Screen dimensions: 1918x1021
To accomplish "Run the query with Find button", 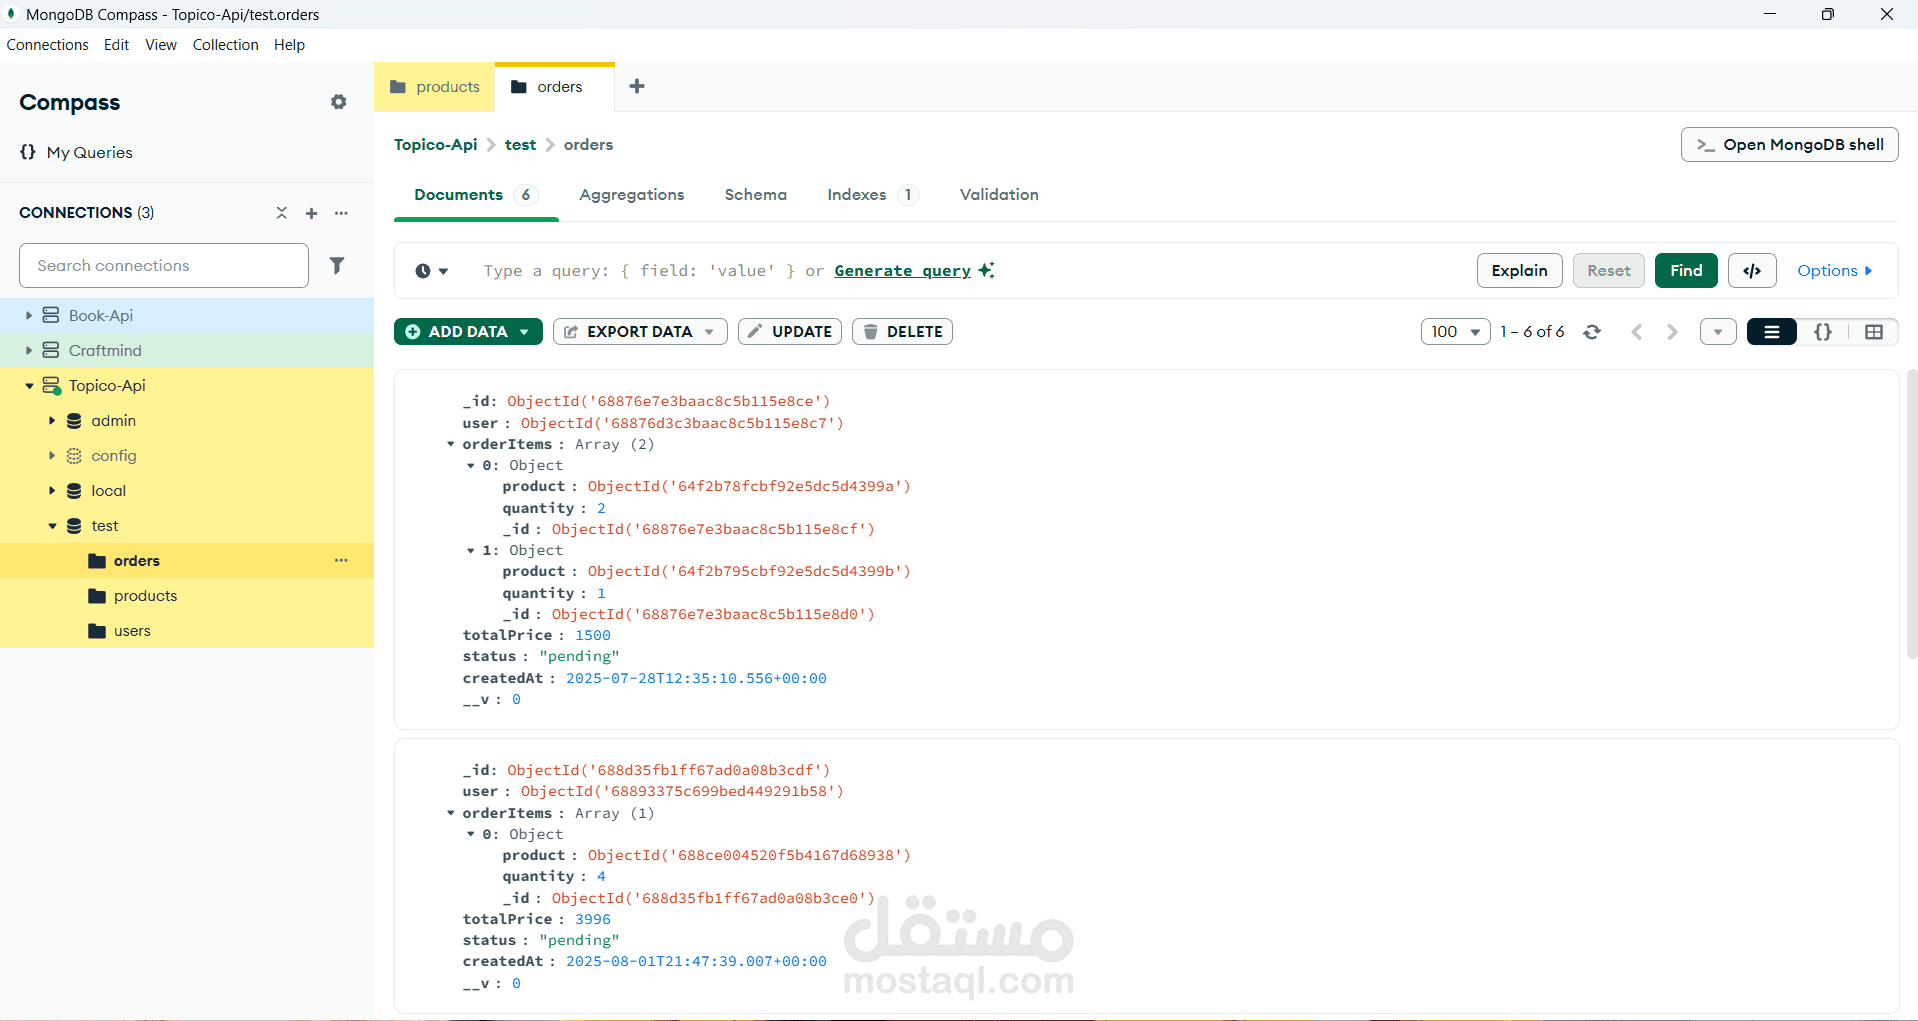I will pos(1686,270).
